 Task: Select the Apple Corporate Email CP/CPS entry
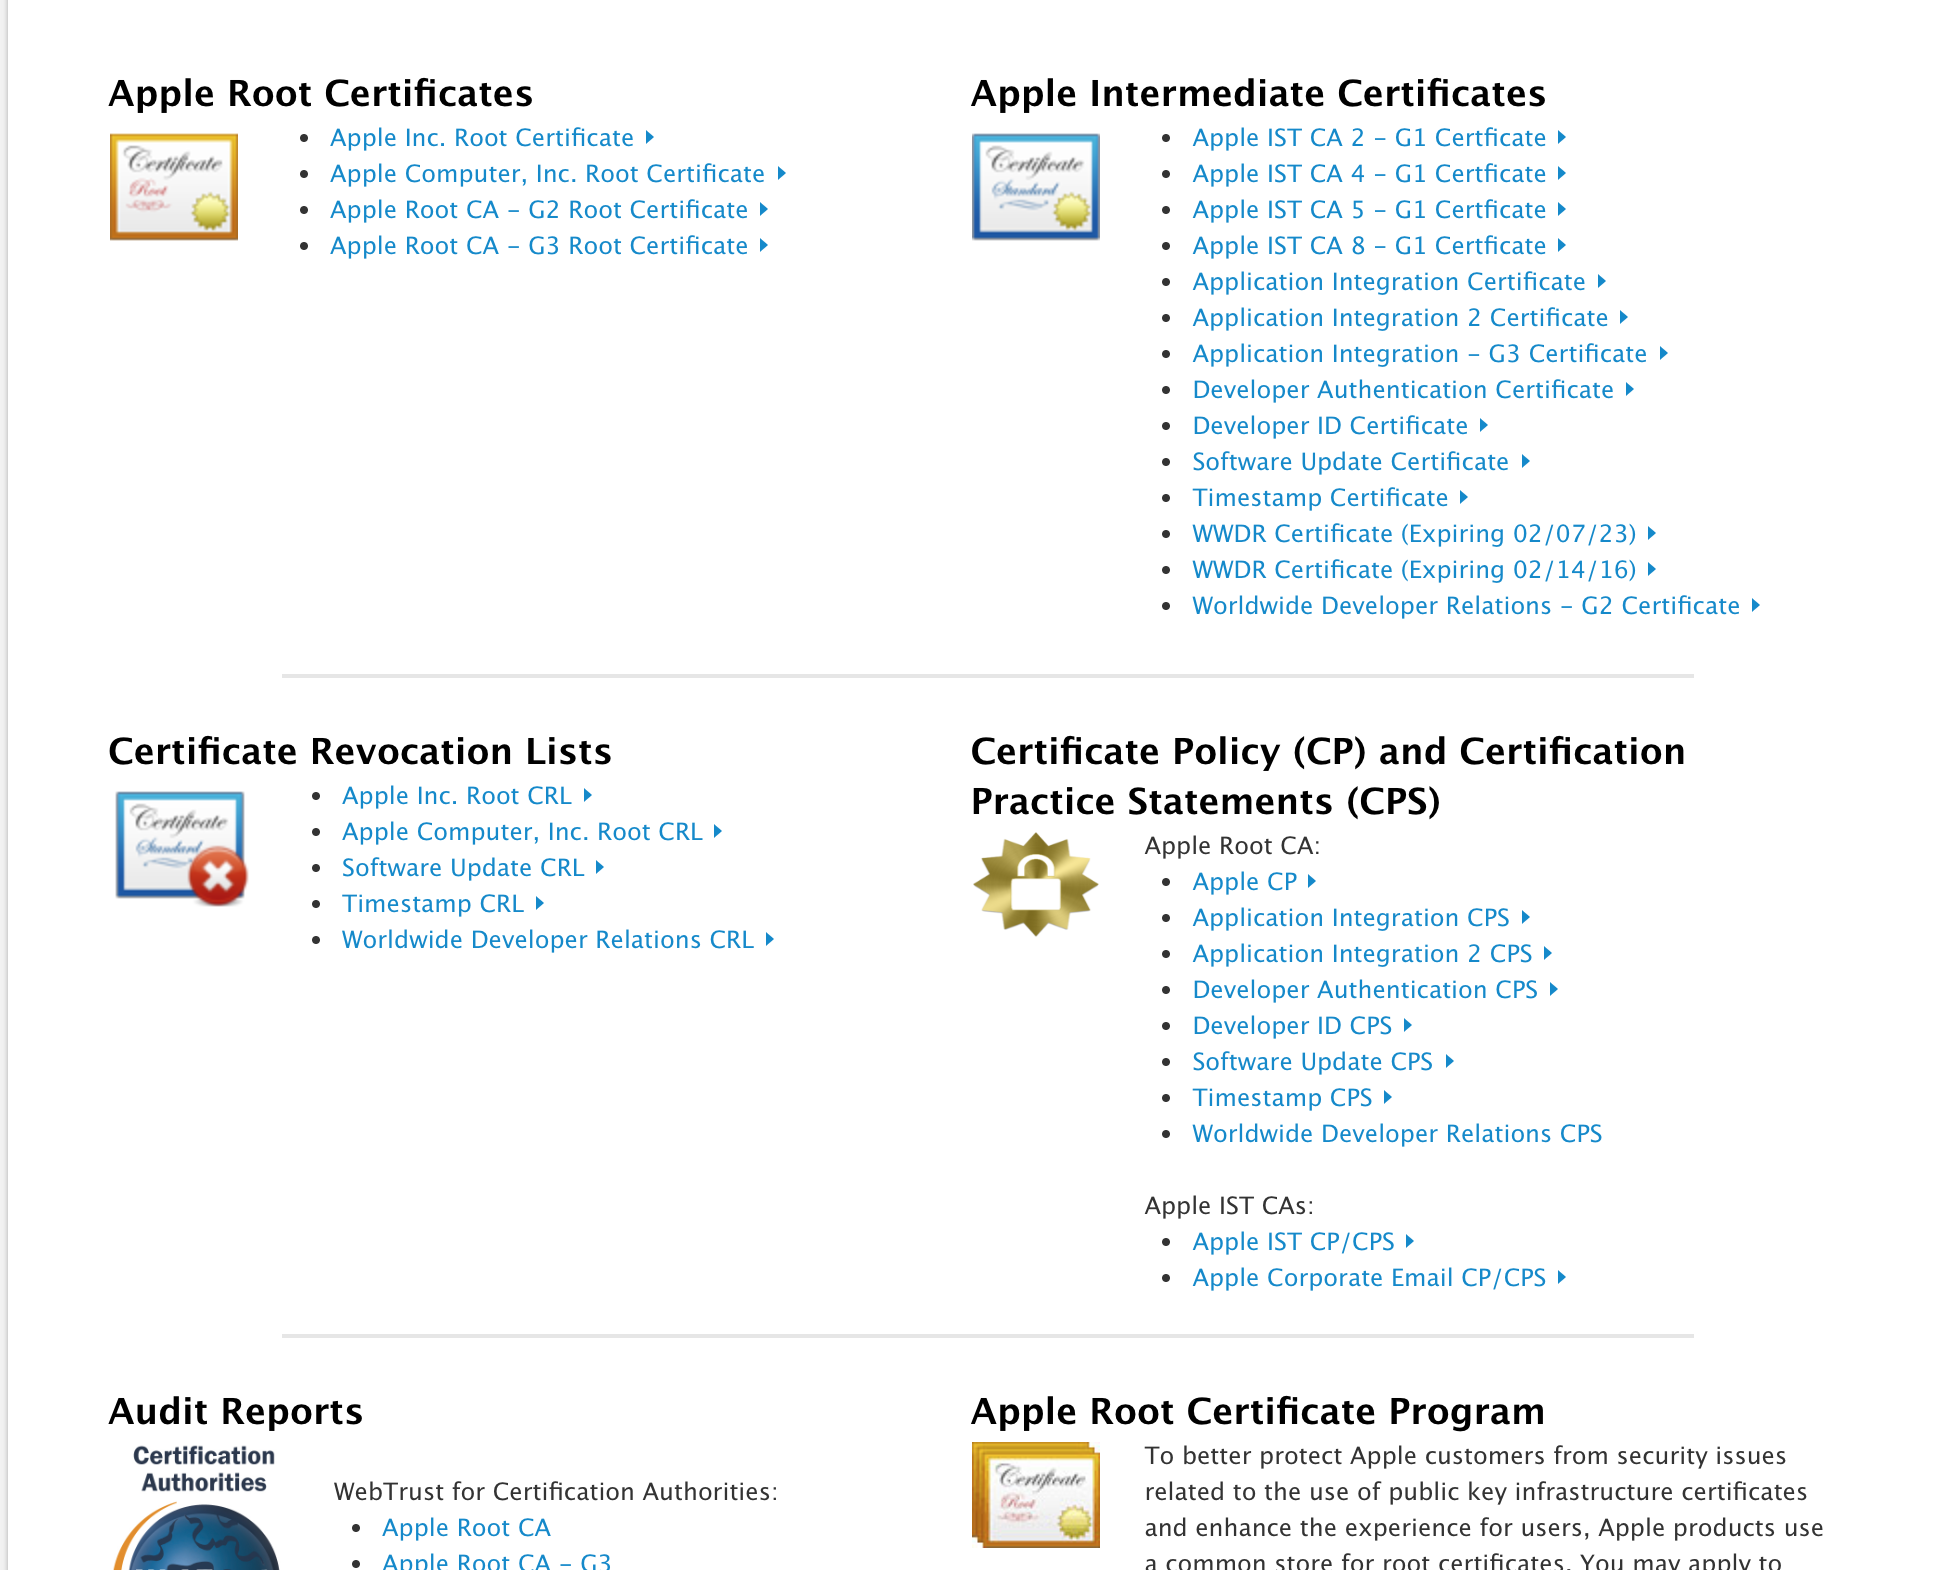pyautogui.click(x=1372, y=1277)
